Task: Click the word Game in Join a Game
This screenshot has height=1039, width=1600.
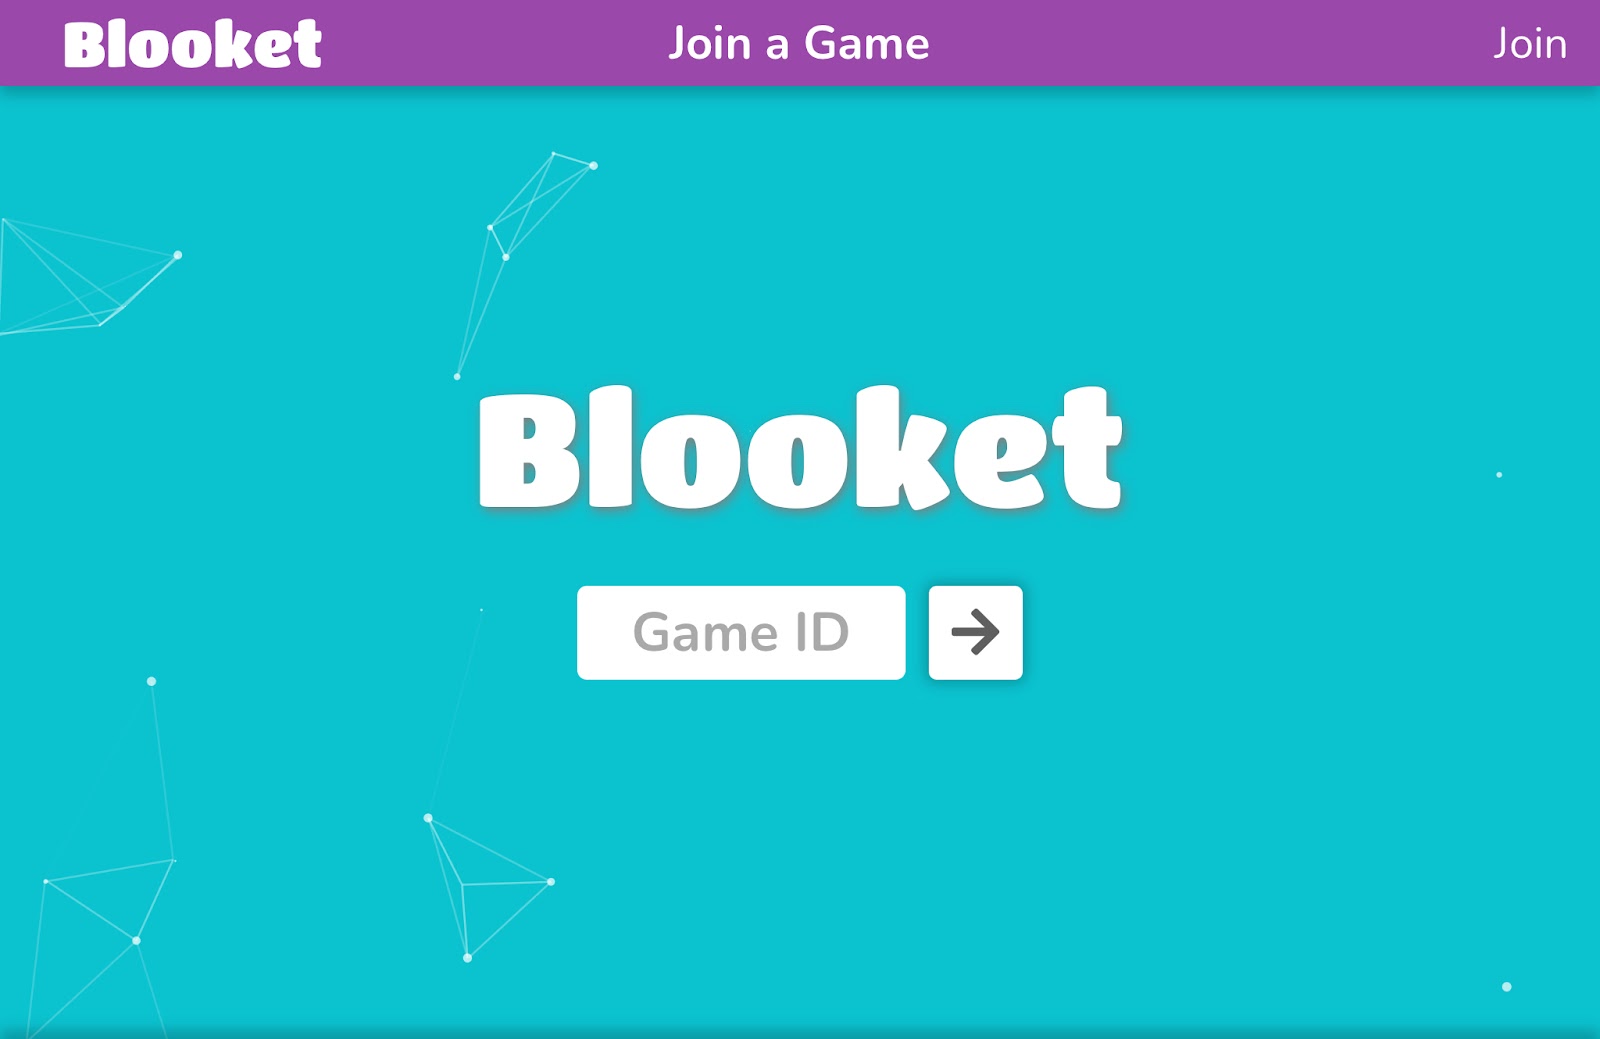Action: 867,44
